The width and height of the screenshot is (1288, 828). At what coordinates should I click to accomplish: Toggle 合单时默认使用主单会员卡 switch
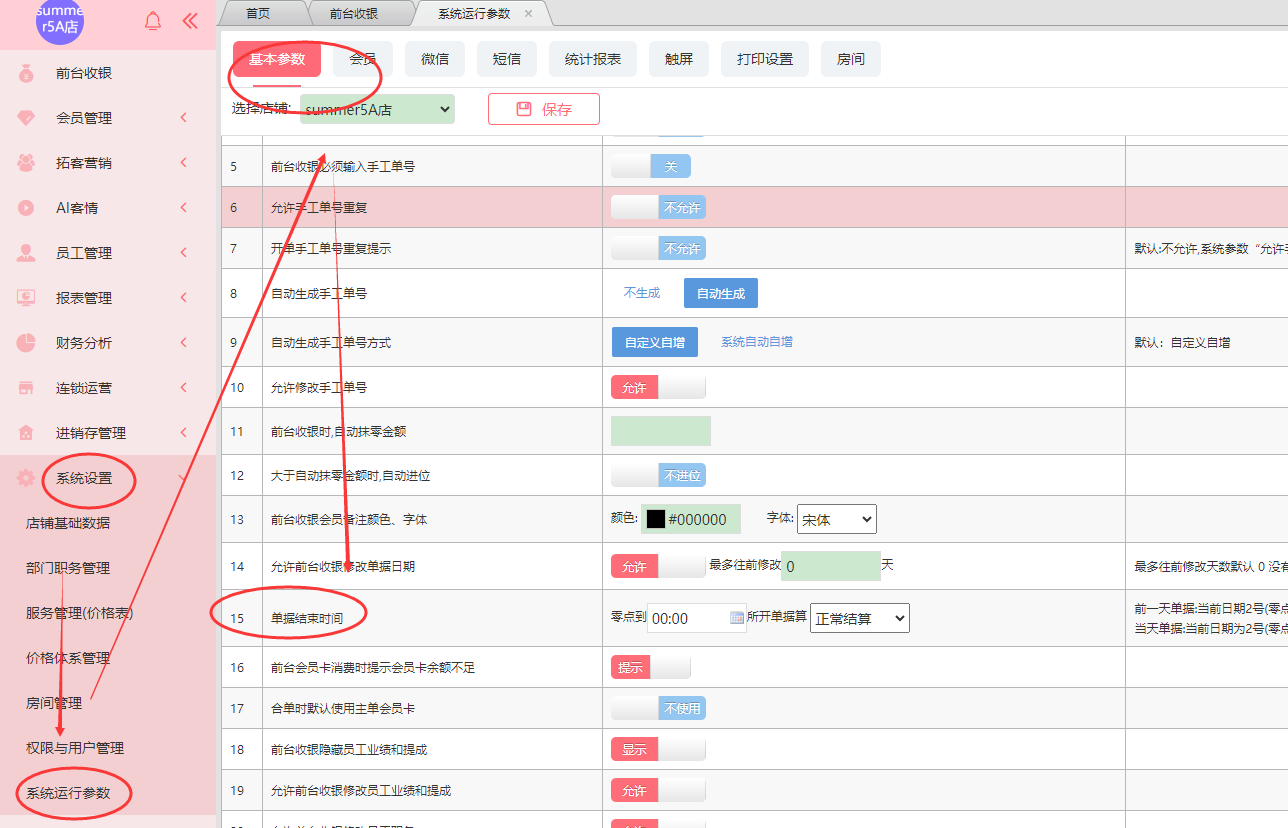658,708
